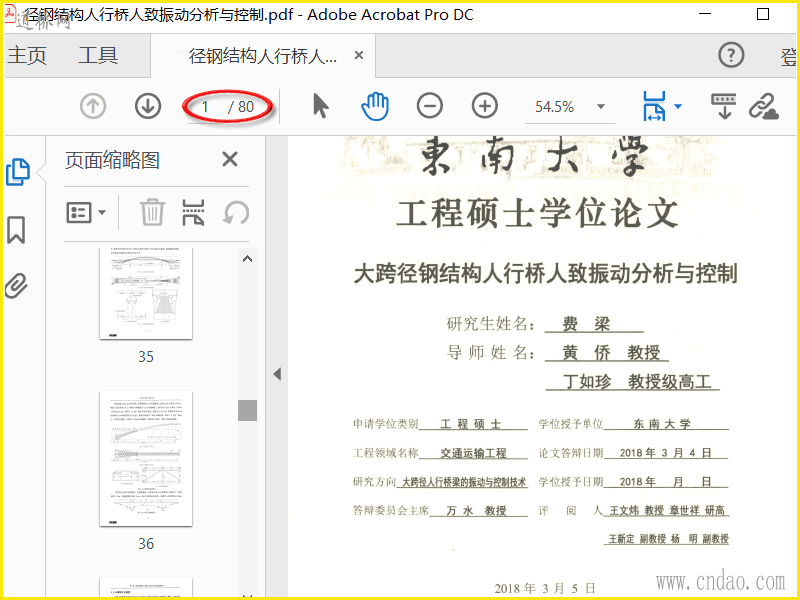
Task: Open thumbnail options menu dropdown
Action: (x=86, y=212)
